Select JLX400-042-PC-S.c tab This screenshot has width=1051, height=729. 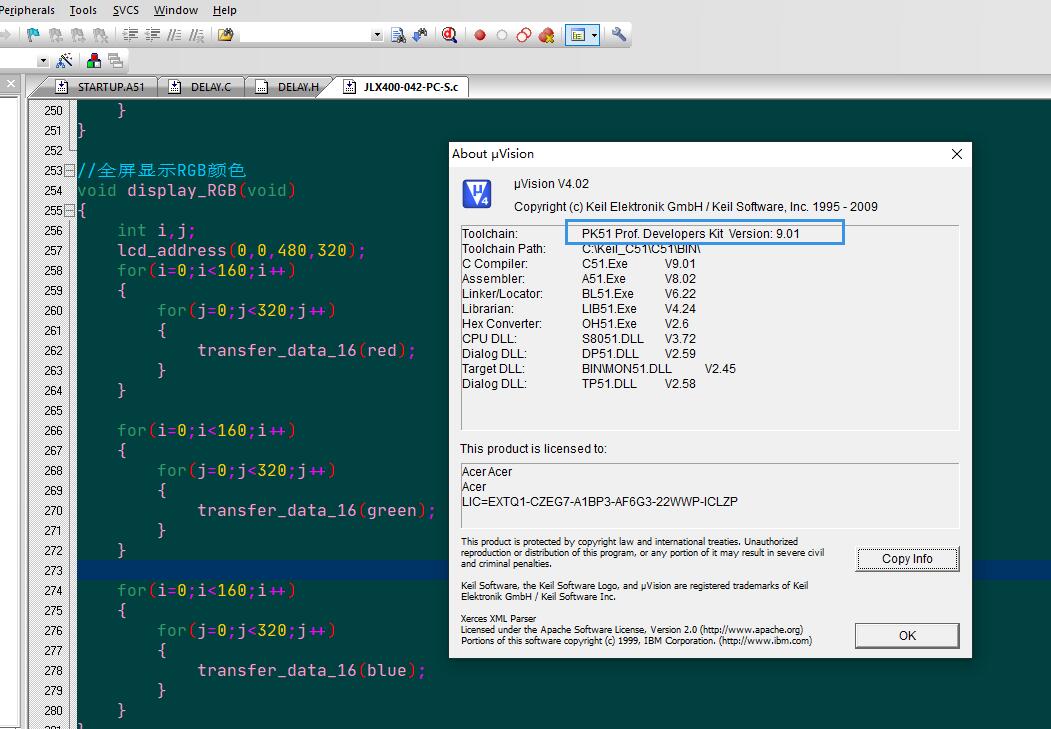click(x=401, y=87)
